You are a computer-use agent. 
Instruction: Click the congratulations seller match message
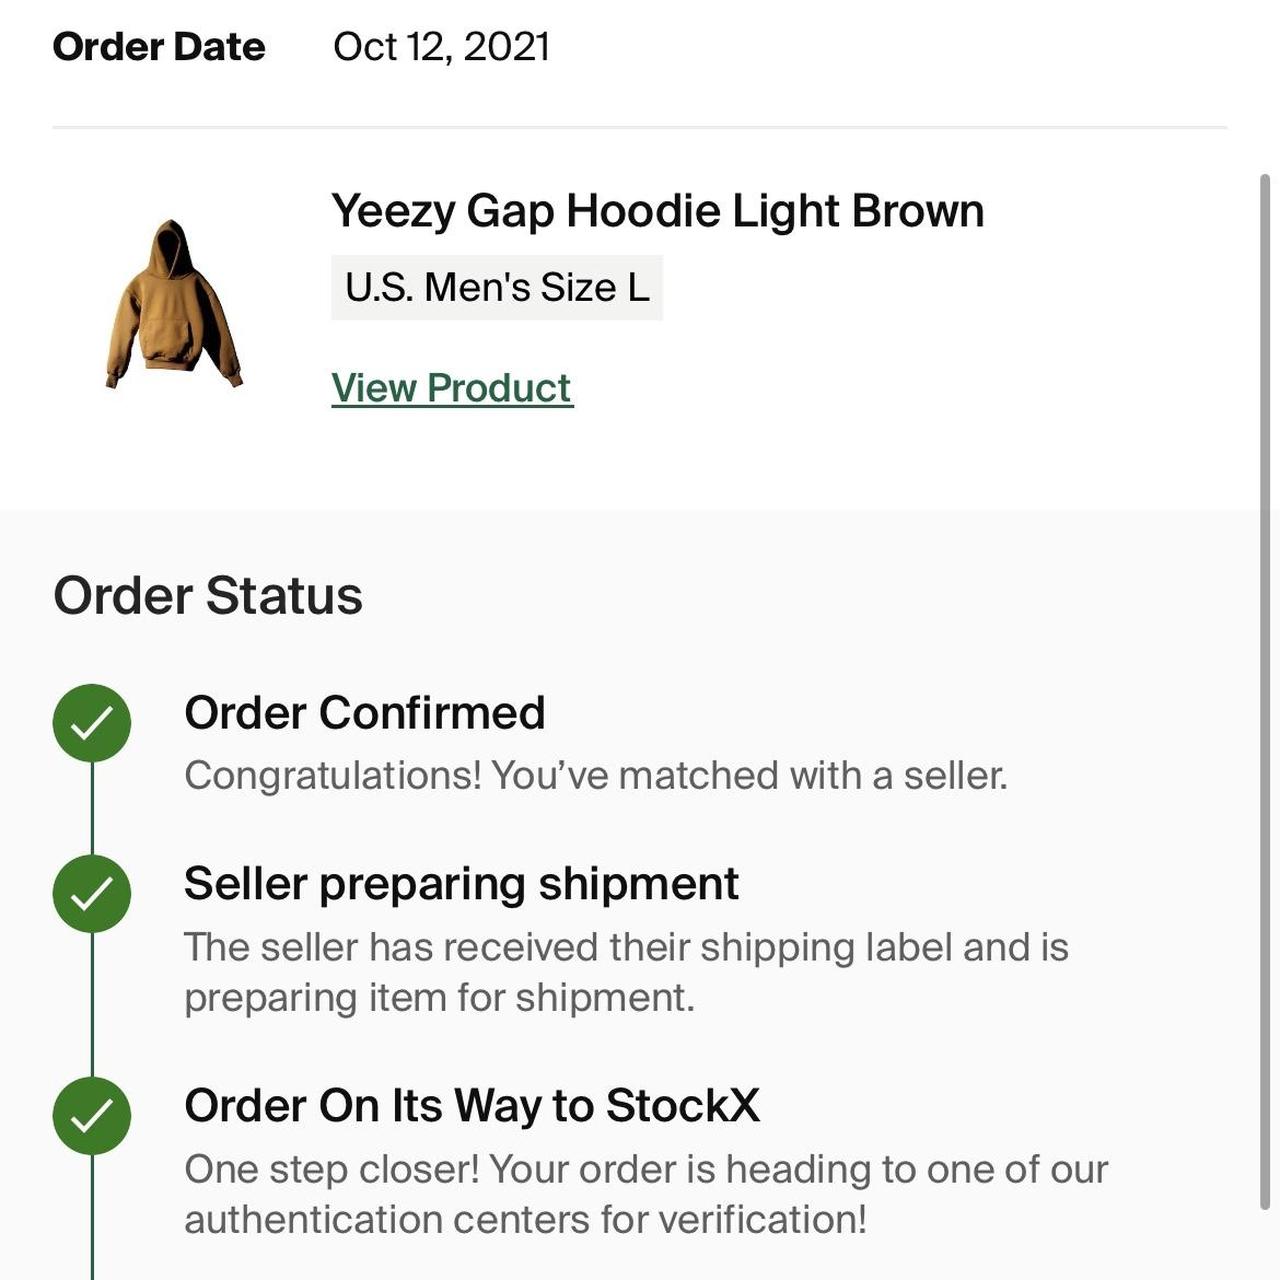597,773
